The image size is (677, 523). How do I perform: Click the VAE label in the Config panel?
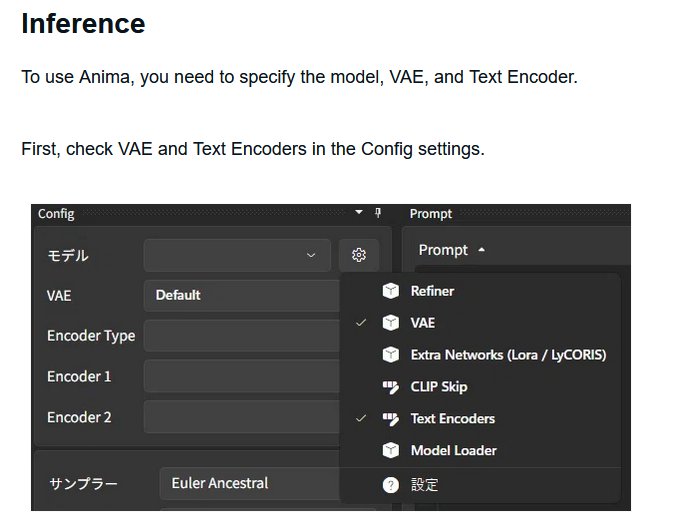coord(59,296)
